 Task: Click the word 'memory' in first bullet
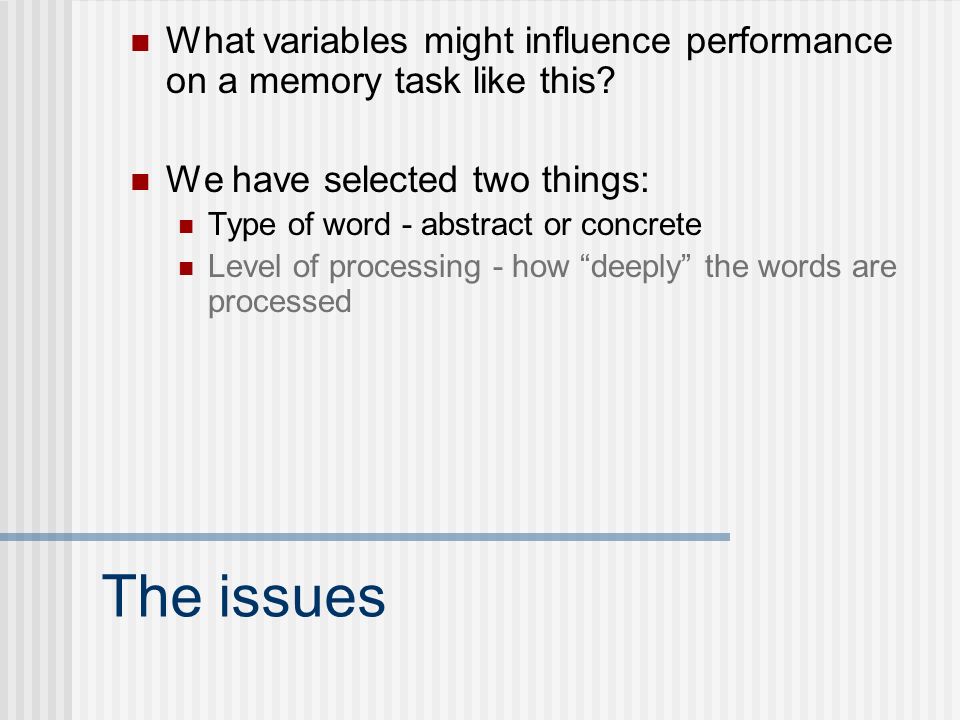coord(315,83)
